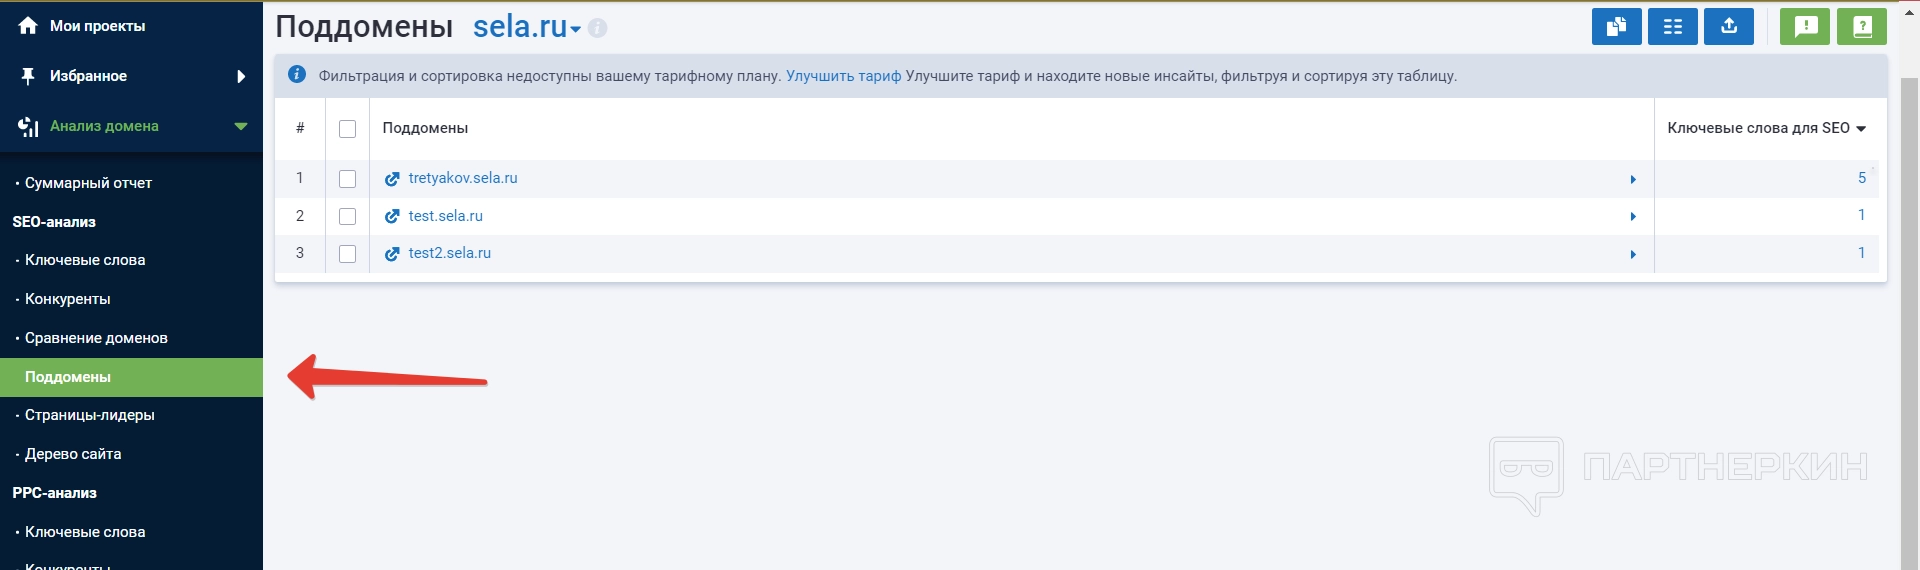Click the blue columns-settings toolbar button
Image resolution: width=1920 pixels, height=570 pixels.
tap(1672, 27)
